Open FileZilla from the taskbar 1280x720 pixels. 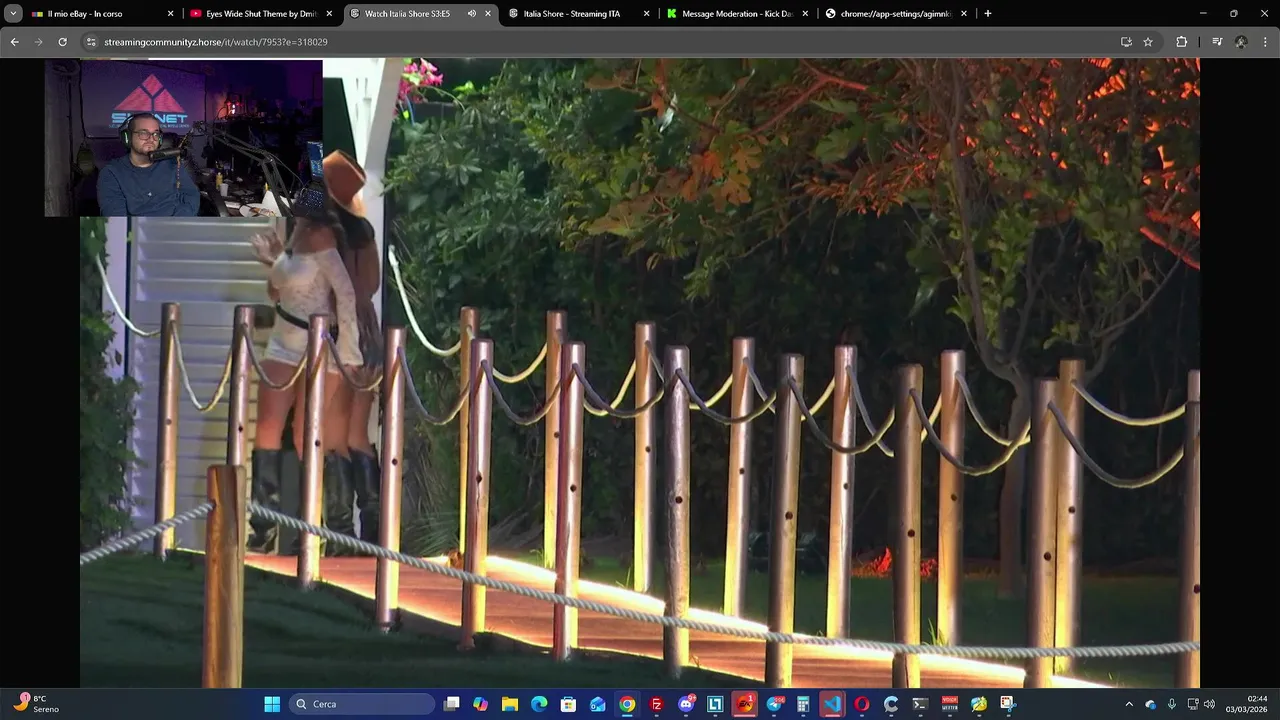click(656, 704)
